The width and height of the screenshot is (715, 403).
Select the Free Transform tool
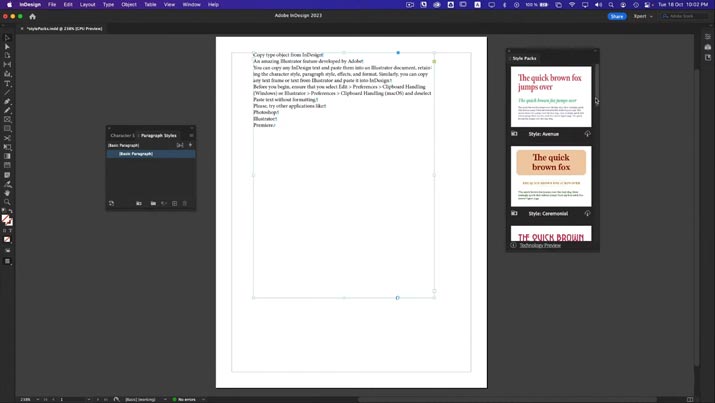[7, 147]
